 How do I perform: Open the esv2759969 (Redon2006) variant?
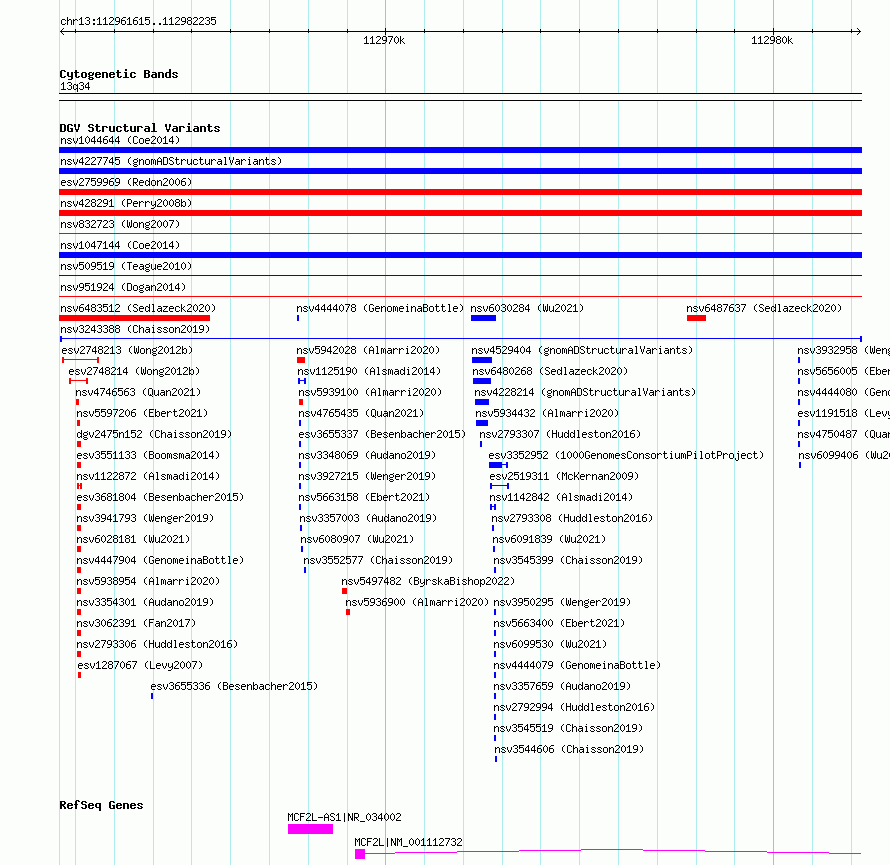(x=126, y=182)
